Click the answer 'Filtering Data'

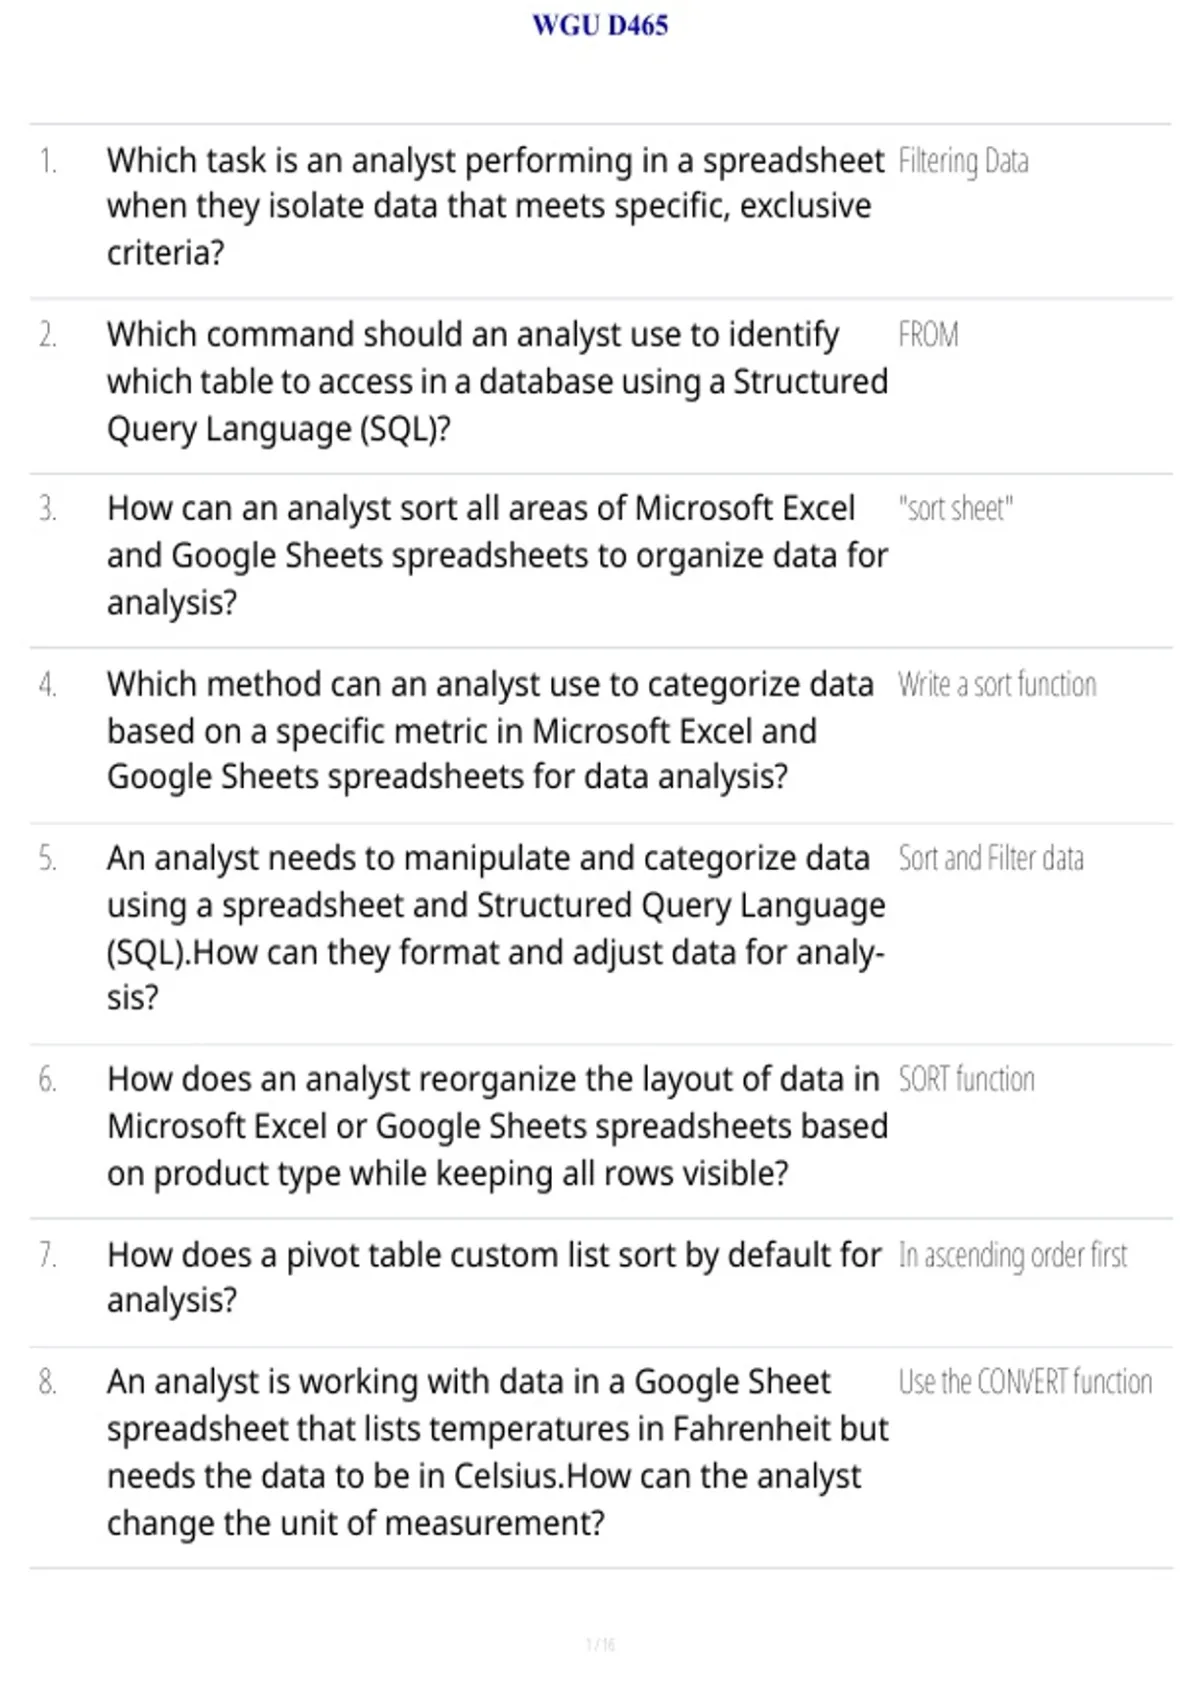(963, 161)
